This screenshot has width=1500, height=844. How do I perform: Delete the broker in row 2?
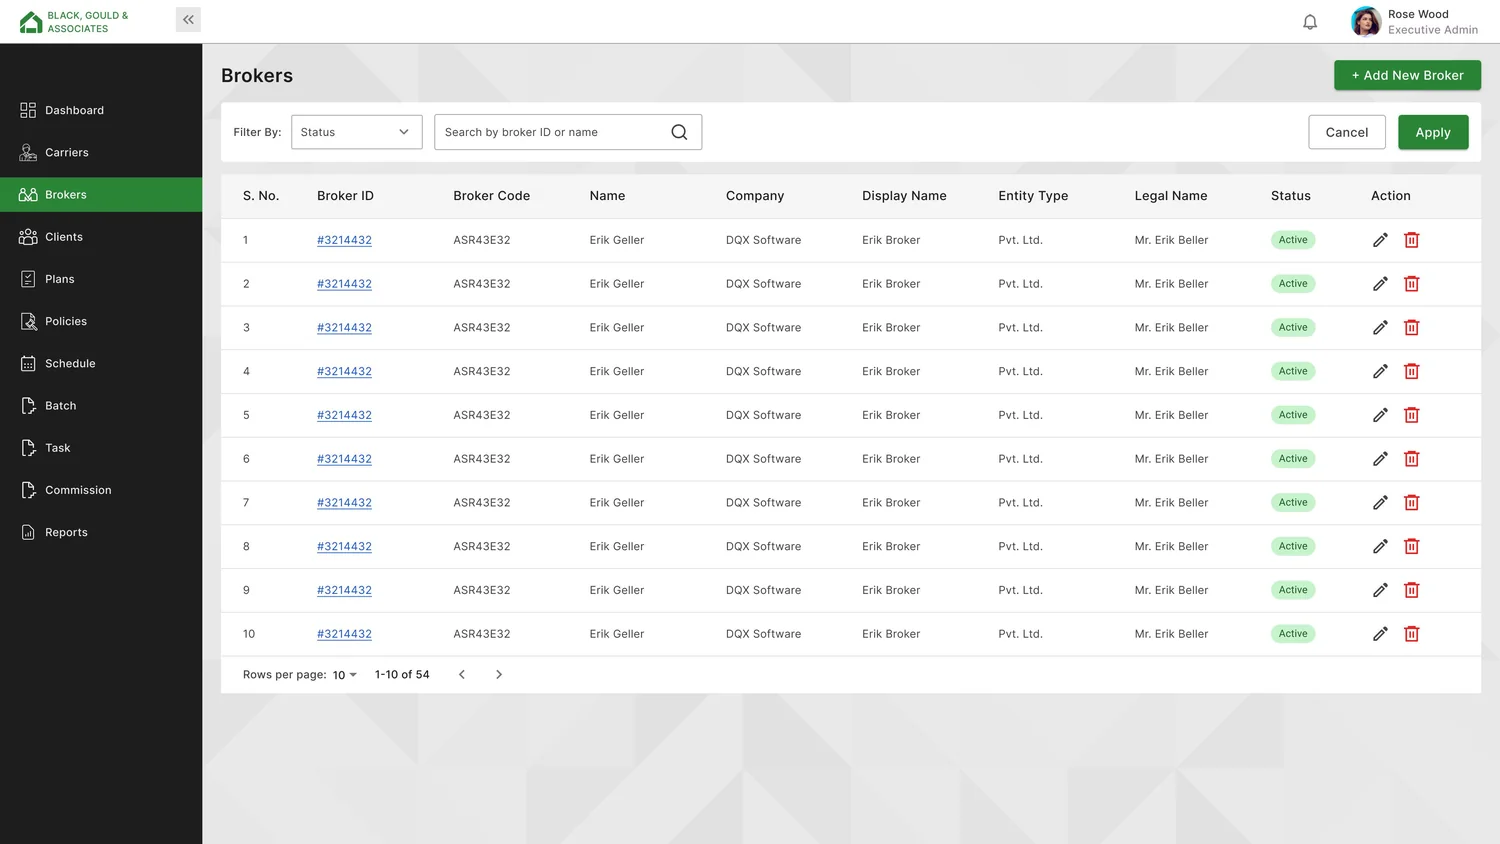click(x=1412, y=284)
